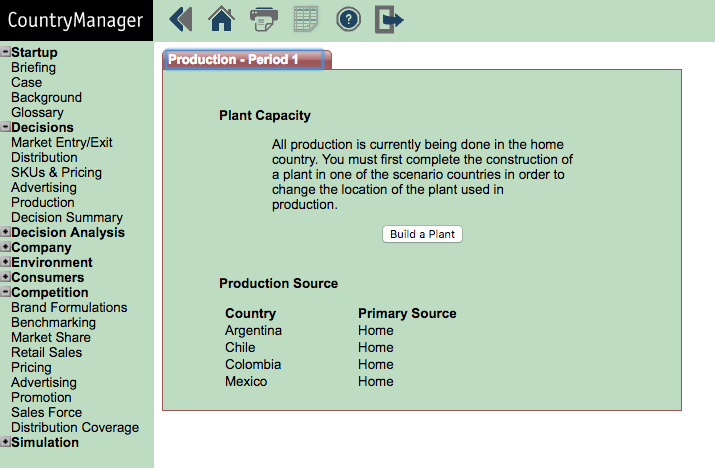The height and width of the screenshot is (468, 715).
Task: Open Decision Summary in sidebar
Action: (x=67, y=217)
